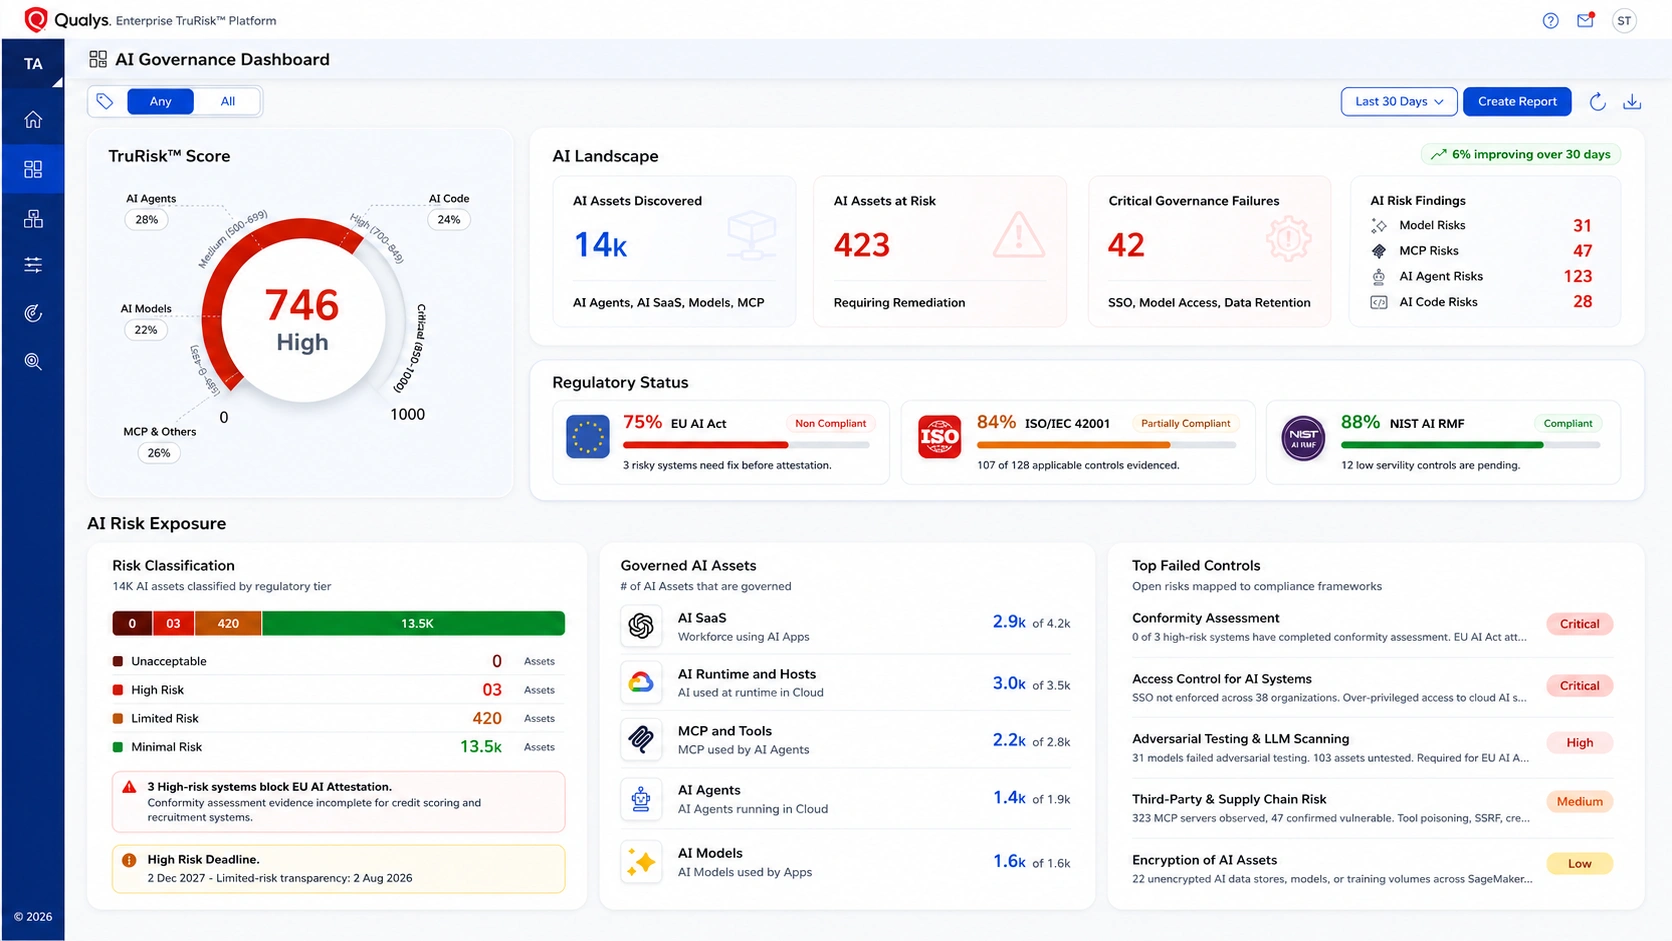Click the Compliant status badge
This screenshot has width=1672, height=941.
coord(1568,423)
